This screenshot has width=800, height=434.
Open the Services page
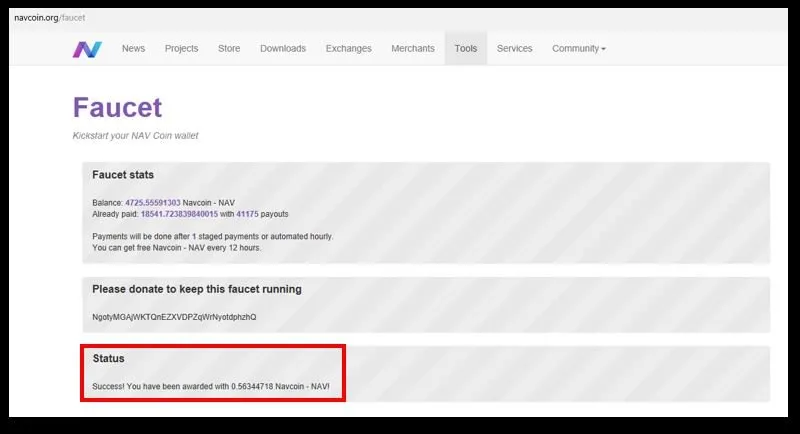(514, 48)
